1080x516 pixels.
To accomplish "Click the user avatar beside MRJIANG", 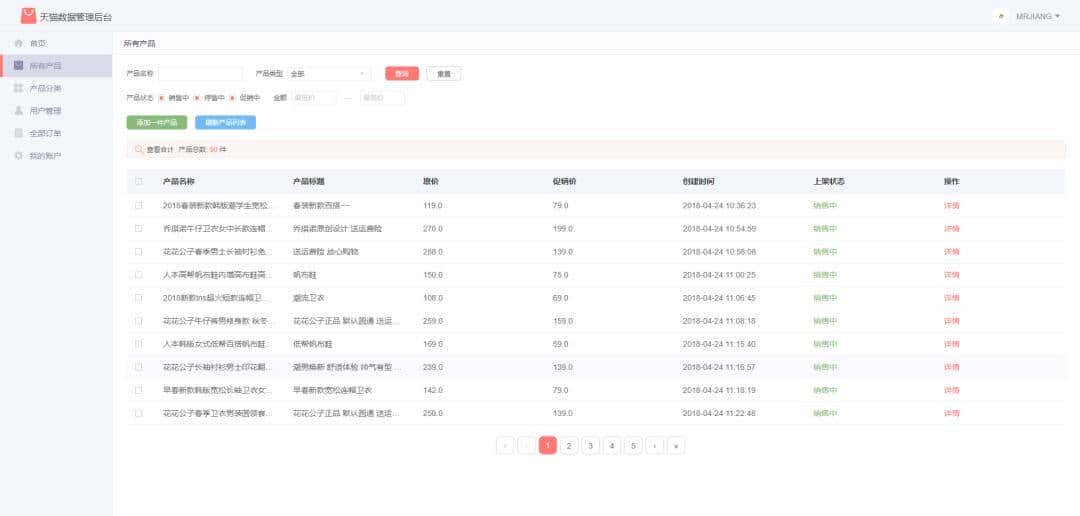I will pos(1001,16).
